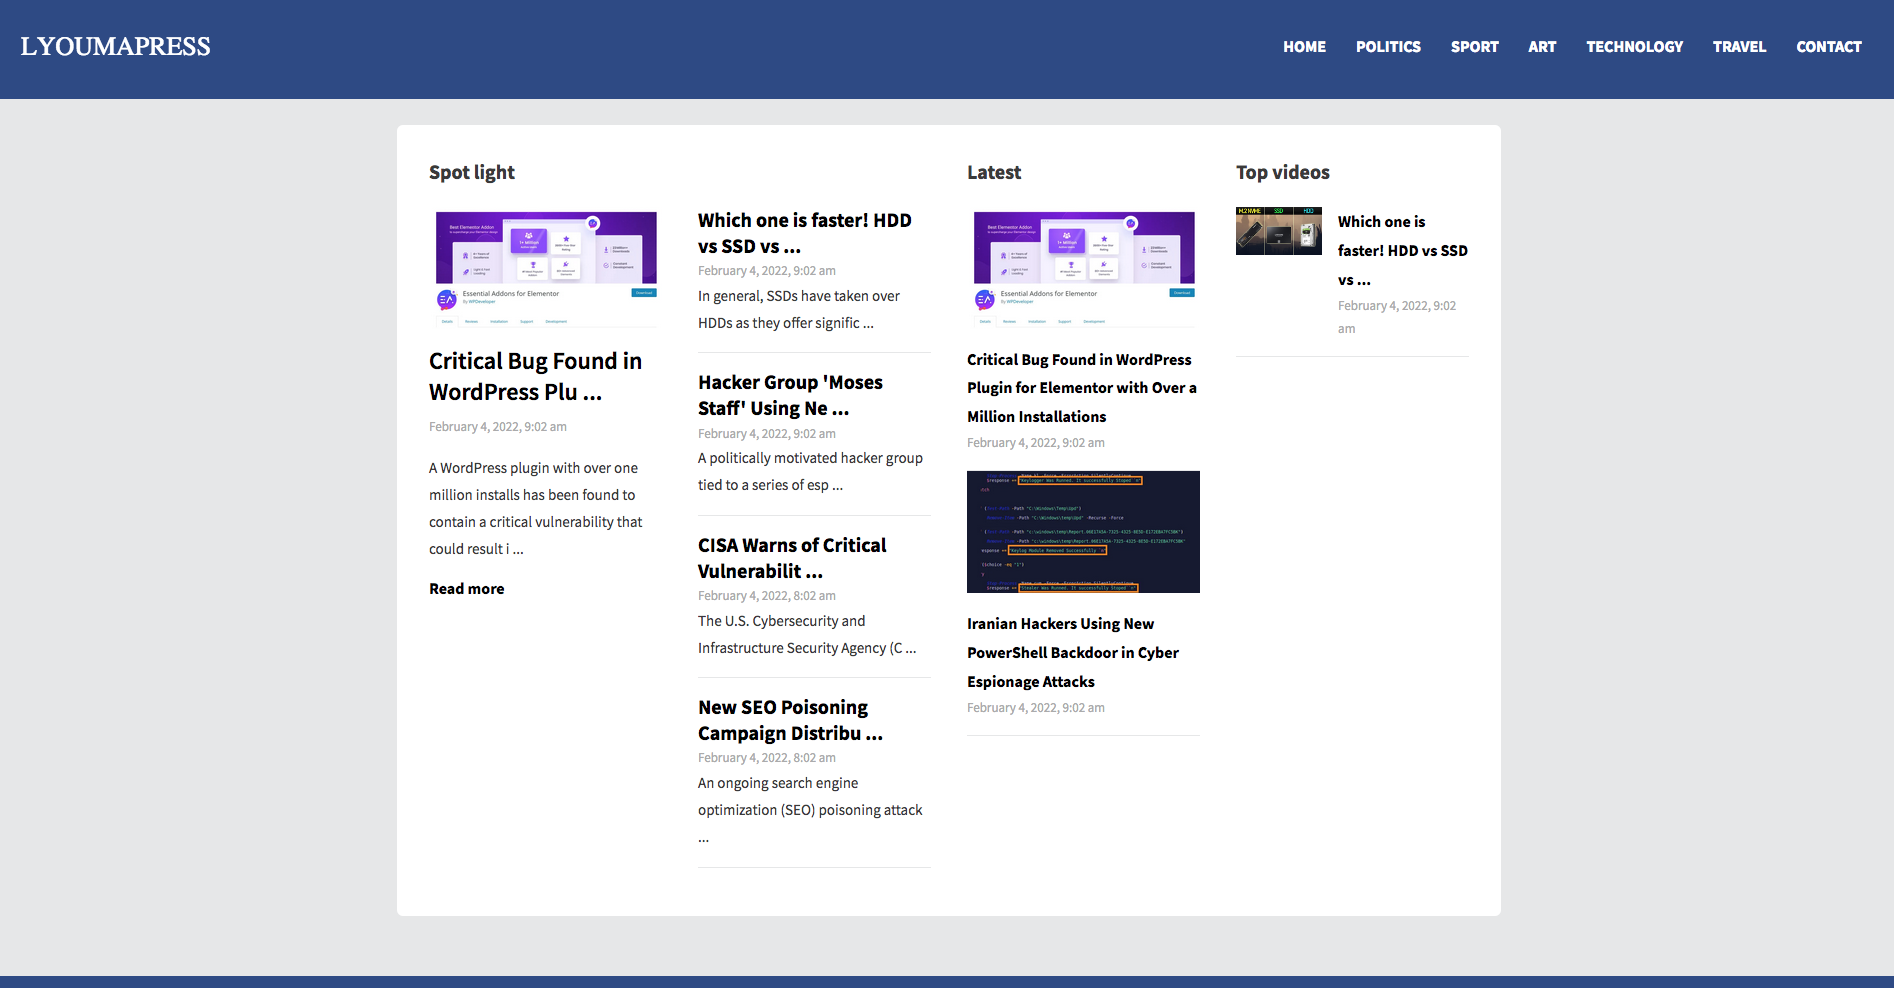Open the HOME menu item
Screen dimensions: 1894x988
tap(1304, 47)
